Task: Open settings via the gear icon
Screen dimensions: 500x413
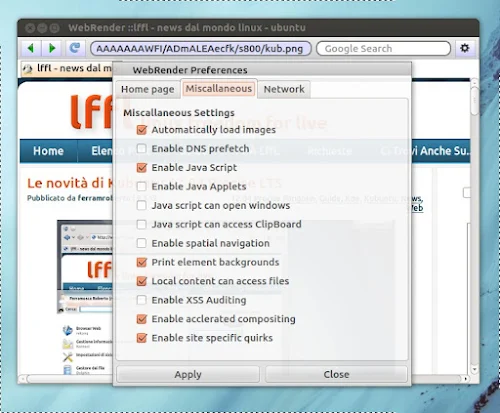Action: (465, 48)
